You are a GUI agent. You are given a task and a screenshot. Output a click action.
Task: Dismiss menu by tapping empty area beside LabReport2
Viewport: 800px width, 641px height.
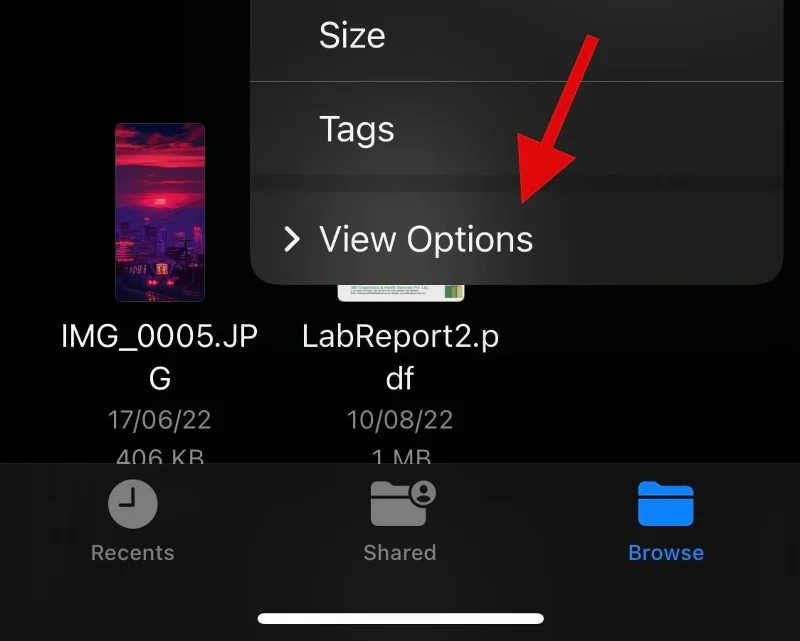(648, 373)
